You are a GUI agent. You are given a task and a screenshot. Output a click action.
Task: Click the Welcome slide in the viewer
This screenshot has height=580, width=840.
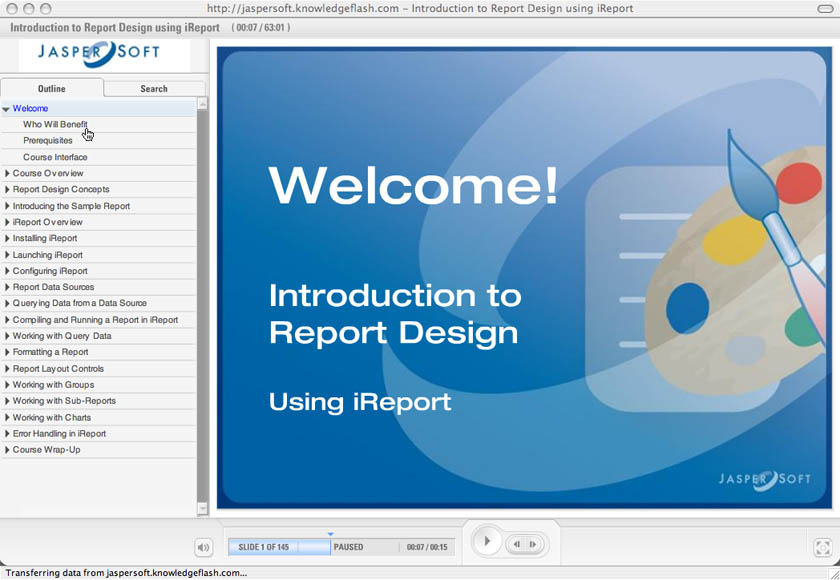click(x=524, y=277)
